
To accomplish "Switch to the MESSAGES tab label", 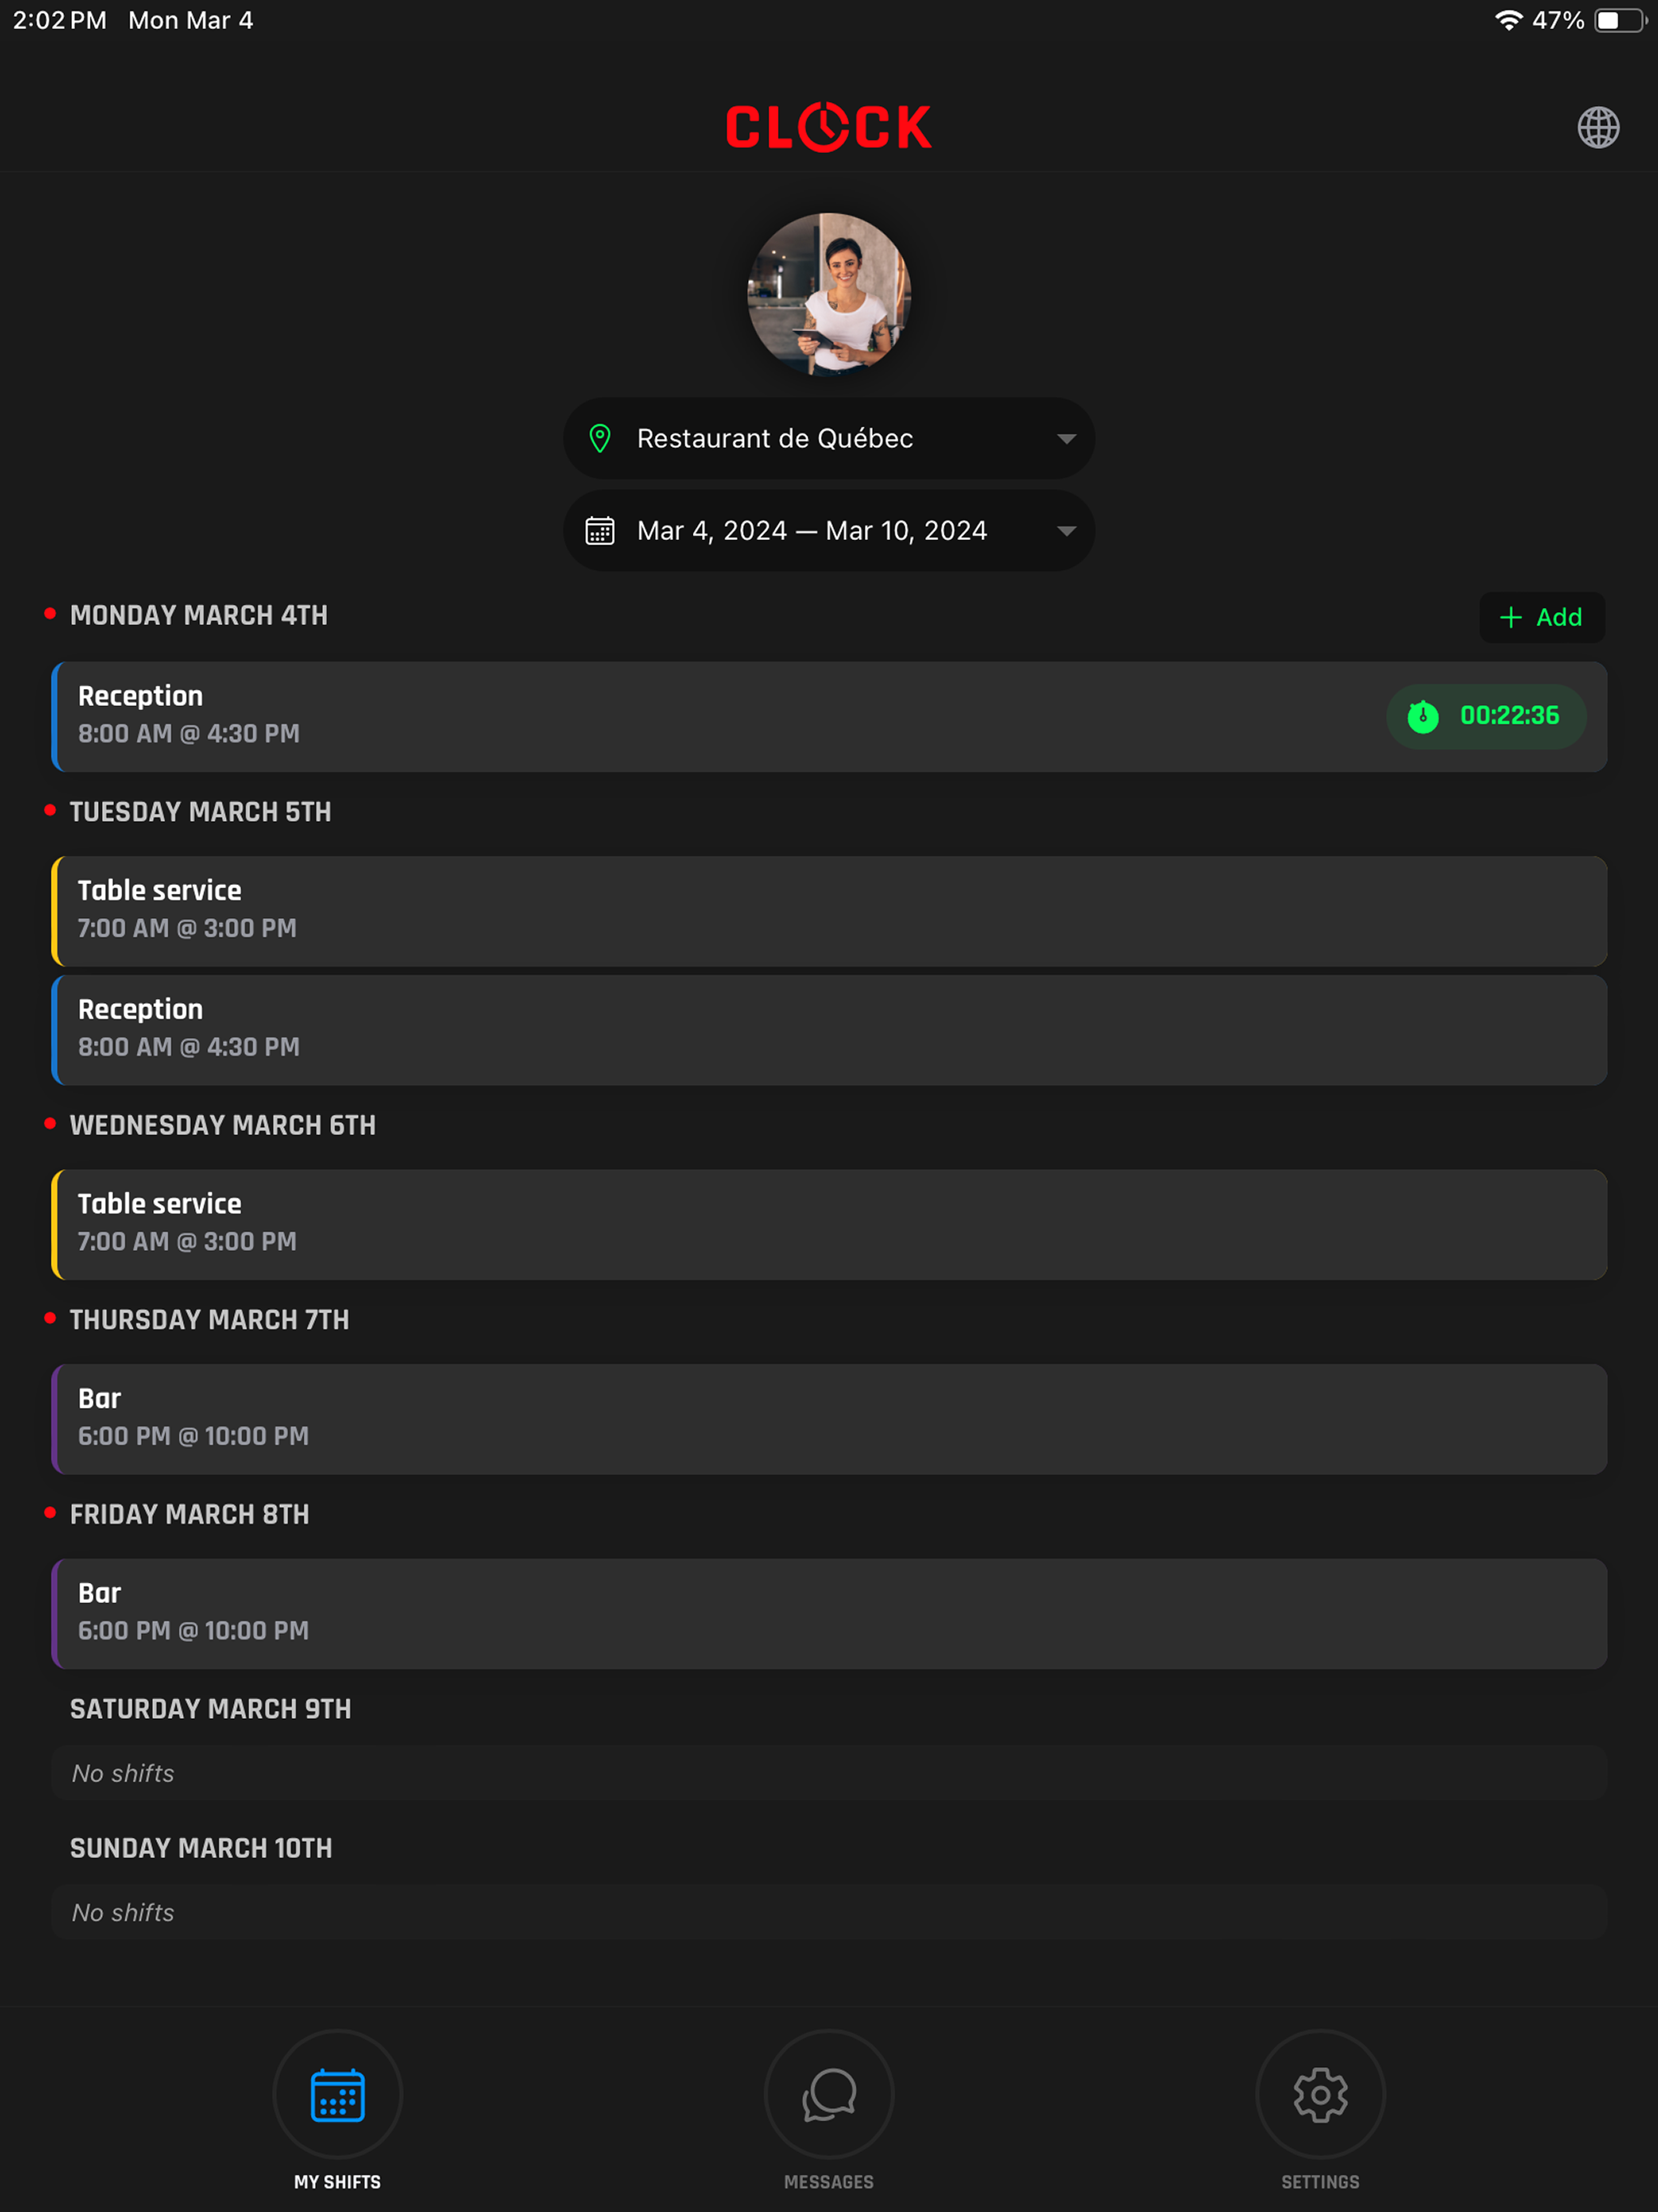I will coord(829,2182).
